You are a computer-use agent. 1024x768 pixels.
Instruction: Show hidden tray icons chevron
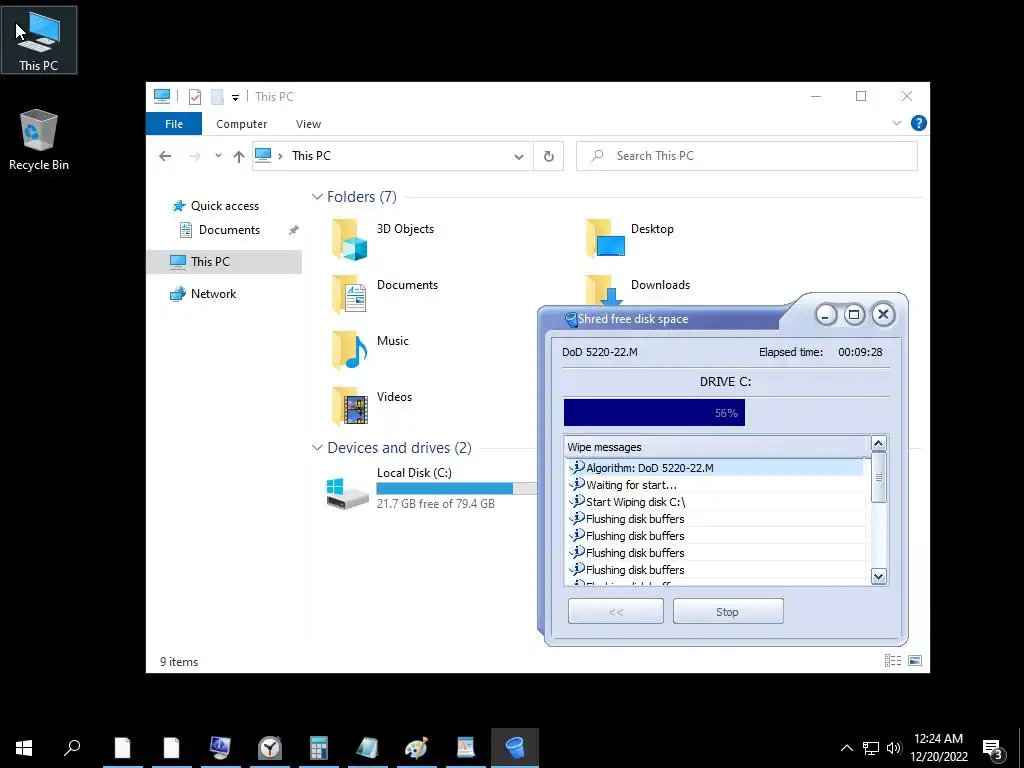tap(846, 748)
